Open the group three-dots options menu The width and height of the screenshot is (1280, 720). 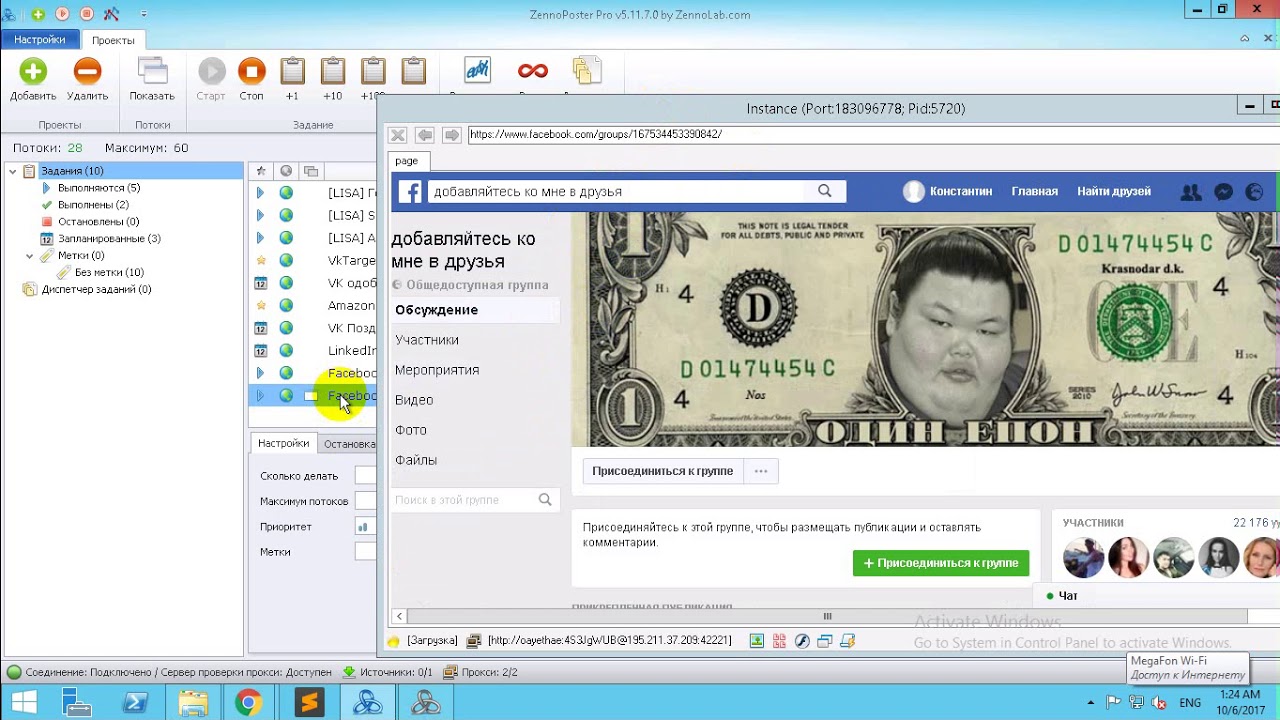point(761,471)
